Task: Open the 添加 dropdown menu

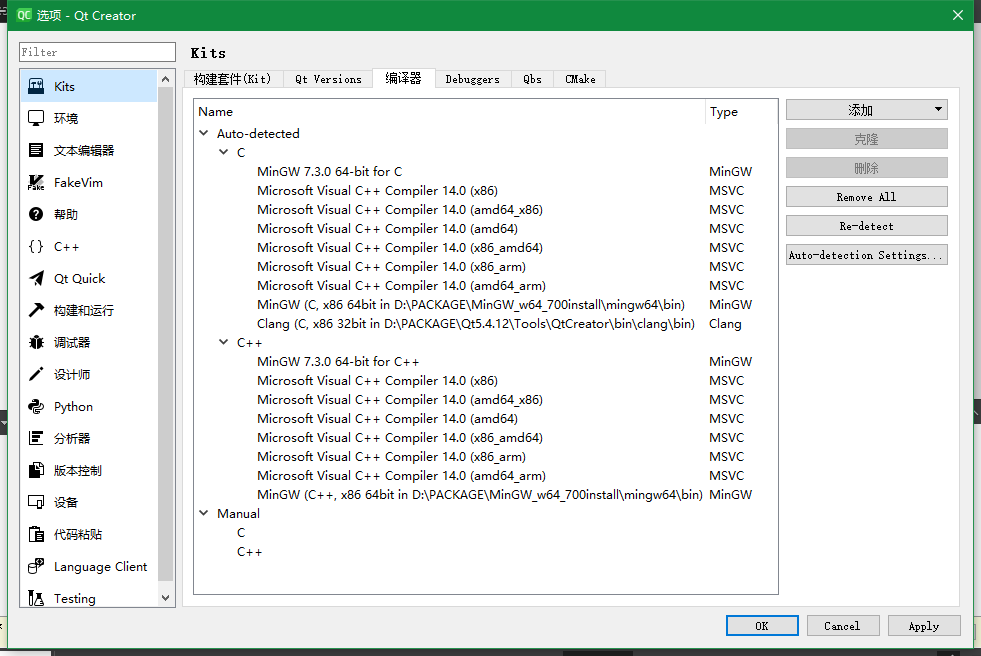Action: [866, 109]
